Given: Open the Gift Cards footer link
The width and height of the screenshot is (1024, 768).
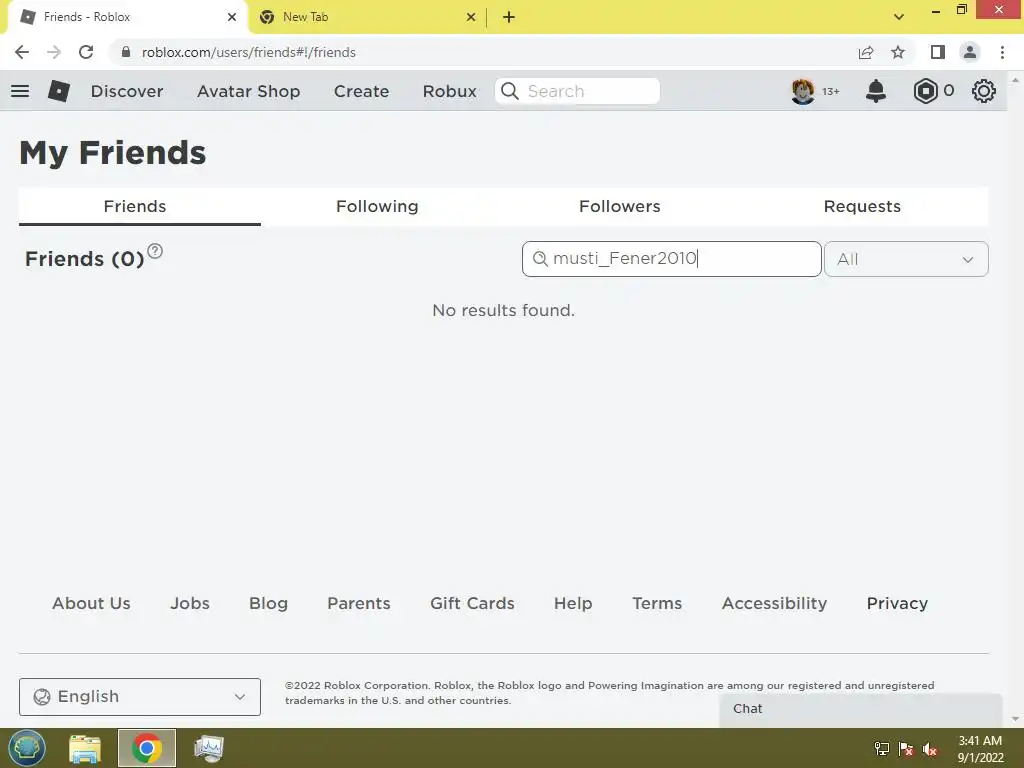Looking at the screenshot, I should [472, 603].
